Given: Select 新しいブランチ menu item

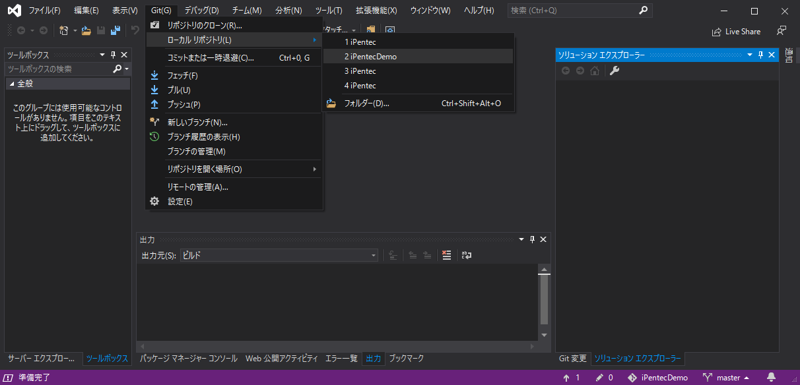Looking at the screenshot, I should 234,122.
